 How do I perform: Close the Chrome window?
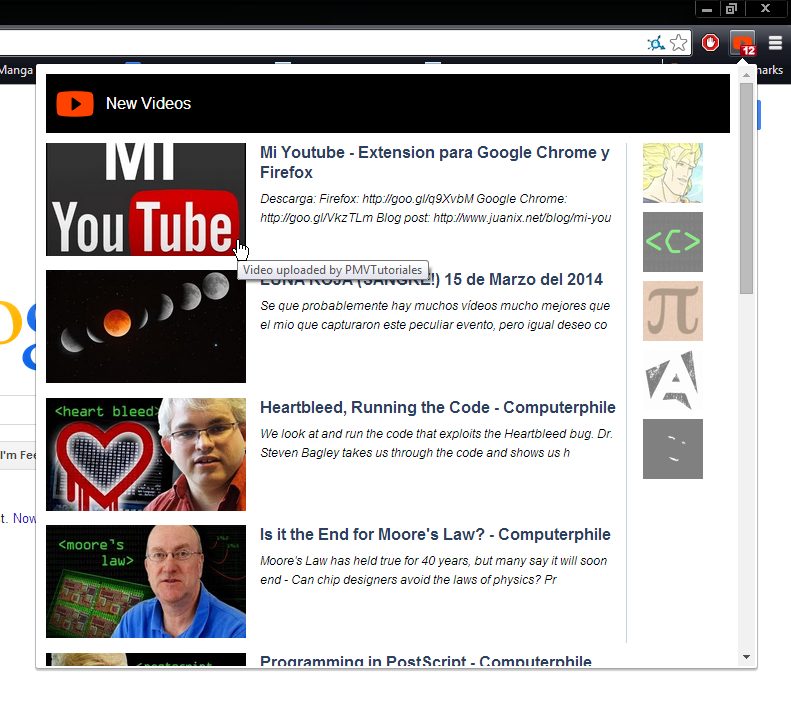pyautogui.click(x=765, y=9)
